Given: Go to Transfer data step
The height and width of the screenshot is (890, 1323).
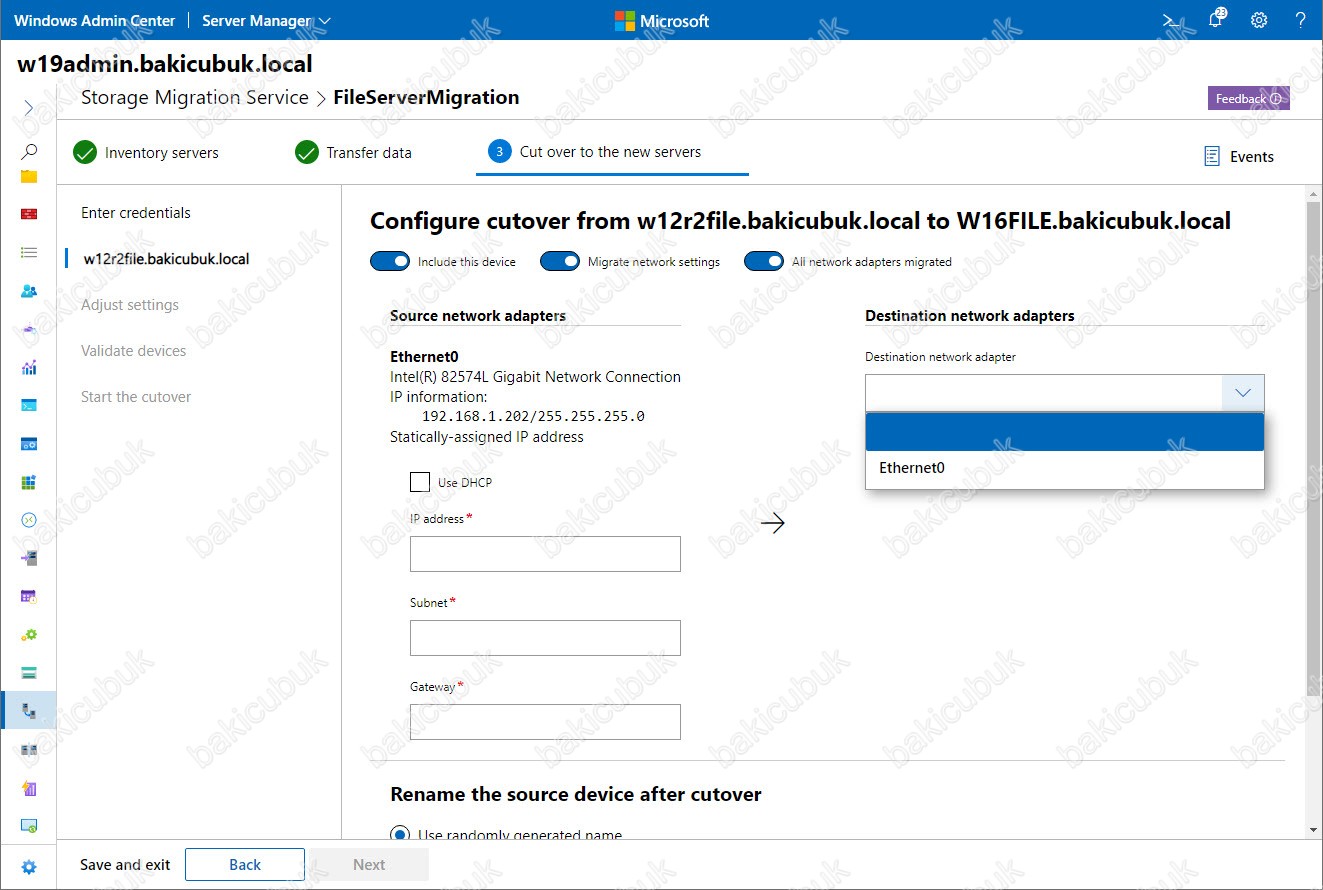Looking at the screenshot, I should 353,153.
